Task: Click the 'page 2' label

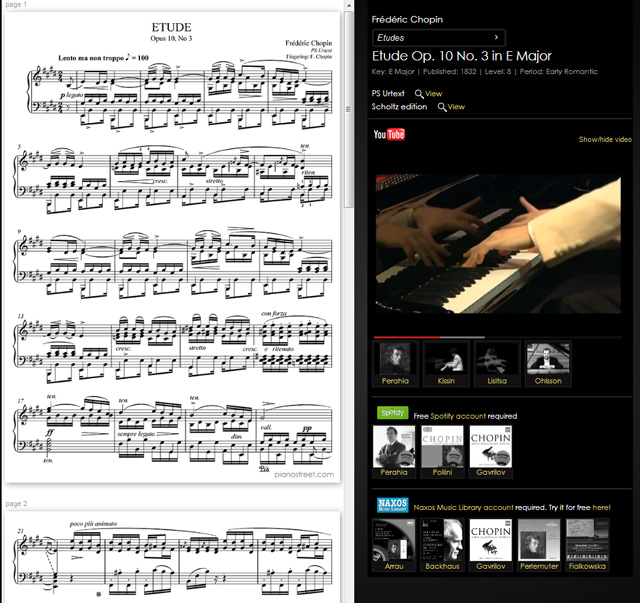Action: 16,504
